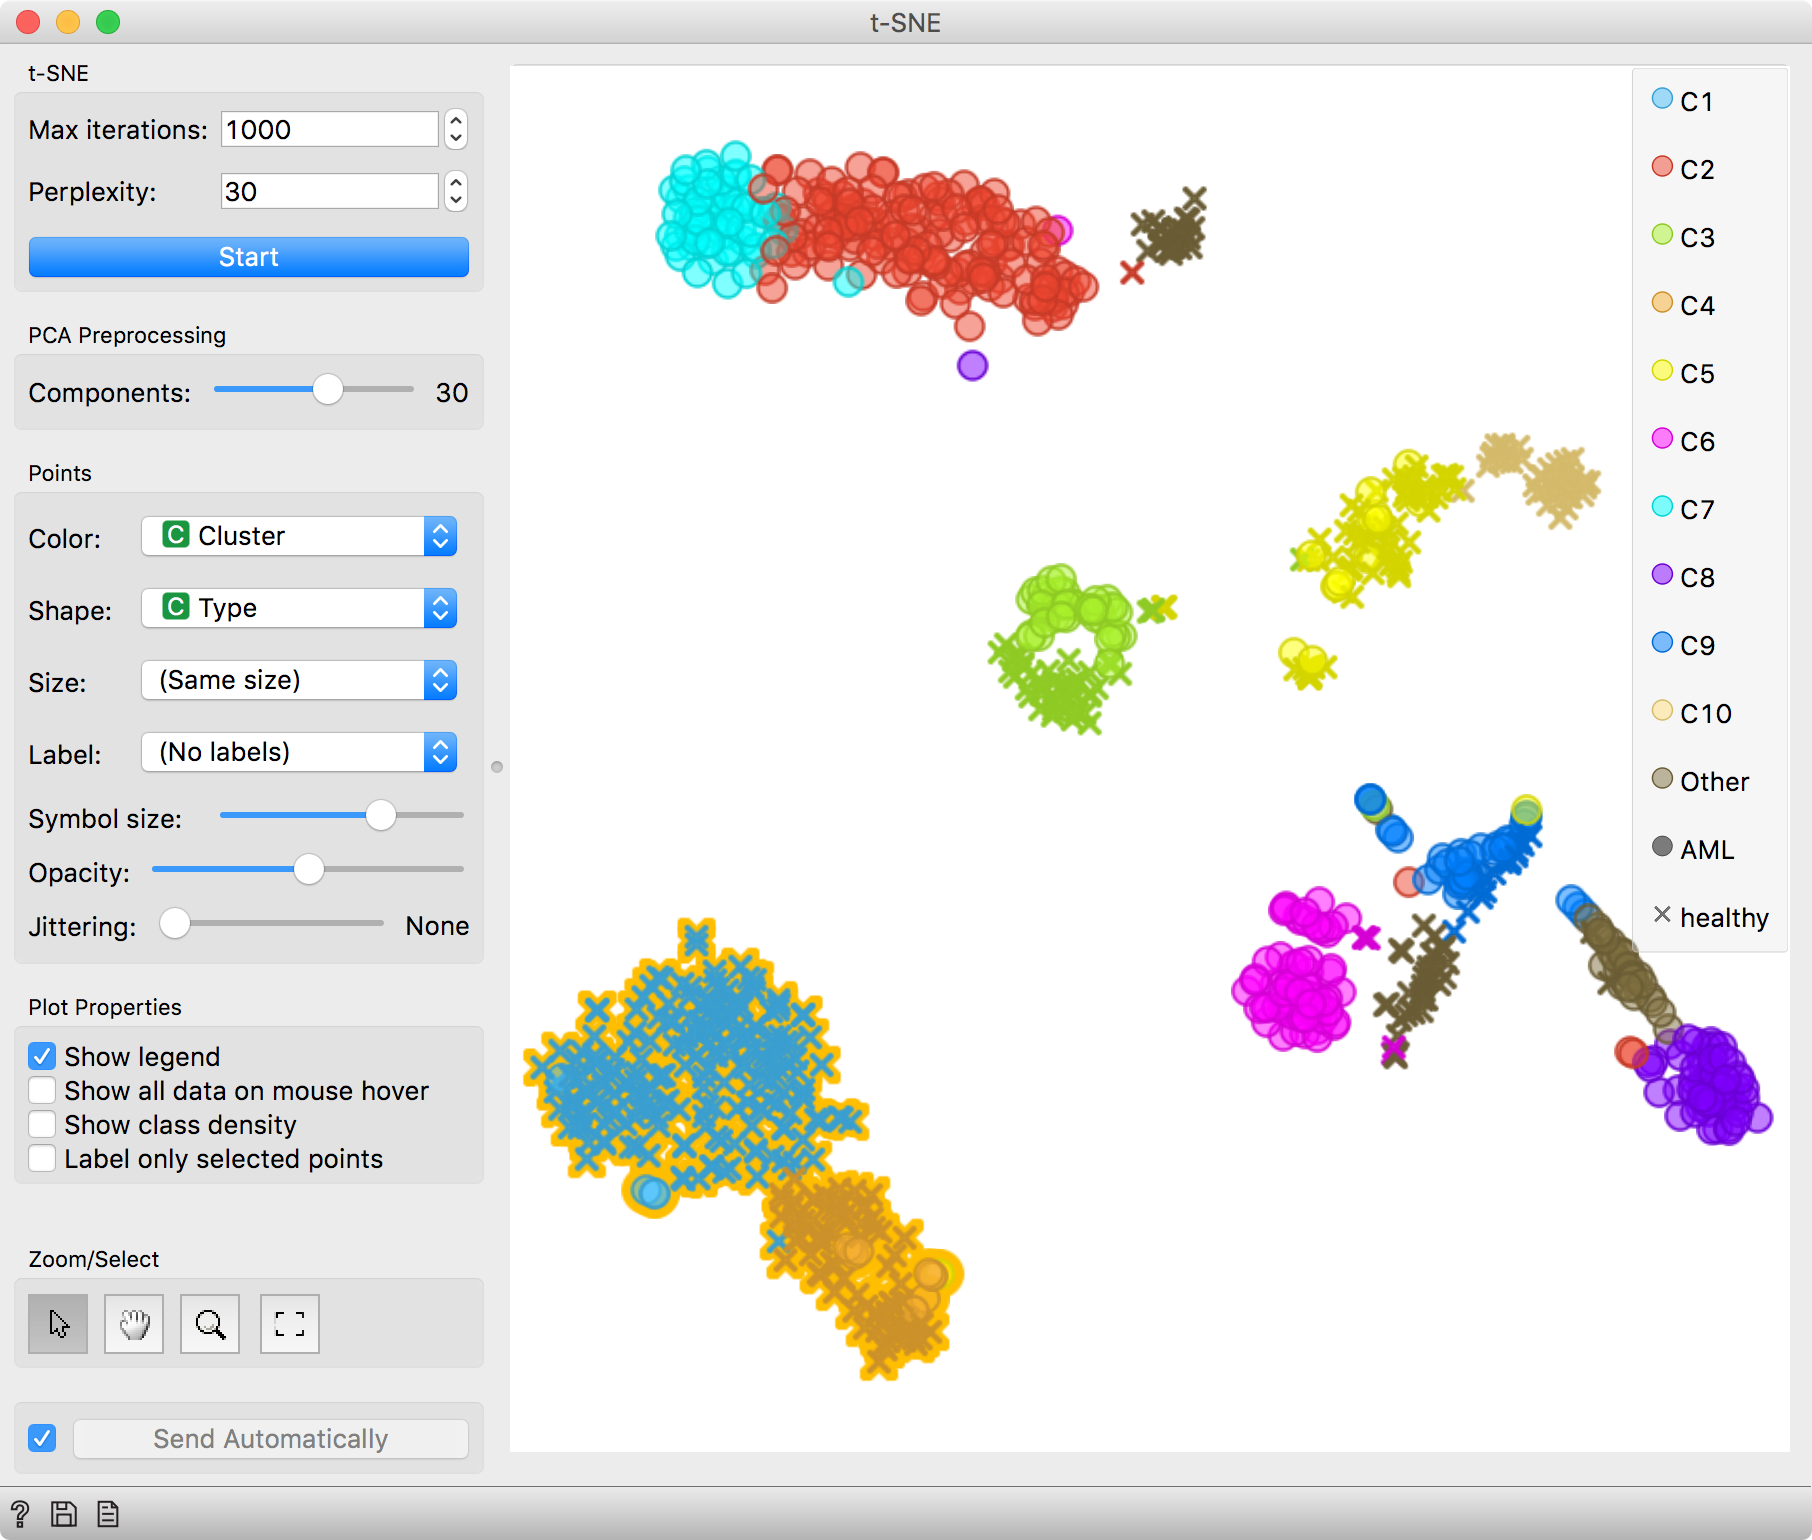Viewport: 1812px width, 1540px height.
Task: Save image with the floppy disk icon
Action: pyautogui.click(x=64, y=1514)
